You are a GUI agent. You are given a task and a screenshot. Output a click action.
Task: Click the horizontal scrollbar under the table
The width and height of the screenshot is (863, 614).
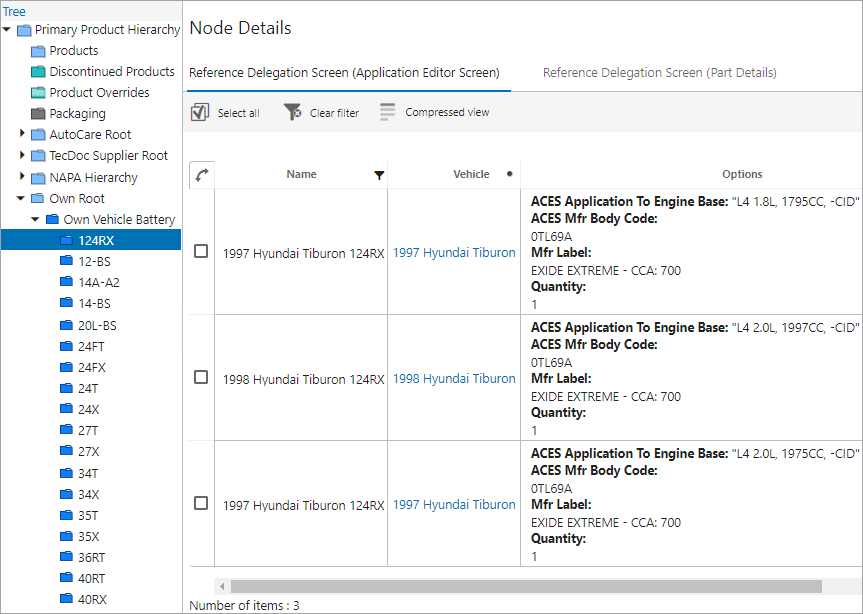tap(526, 586)
